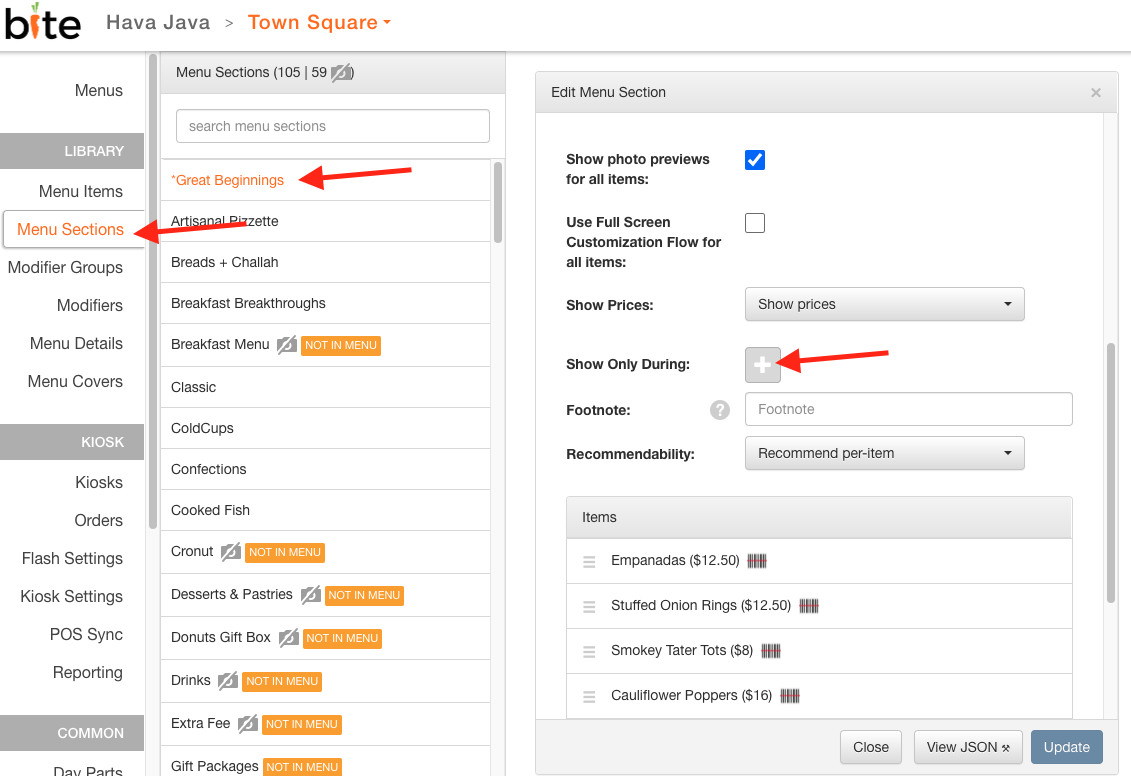Click the Footnote help question mark icon
Viewport: 1131px width, 776px height.
[719, 410]
